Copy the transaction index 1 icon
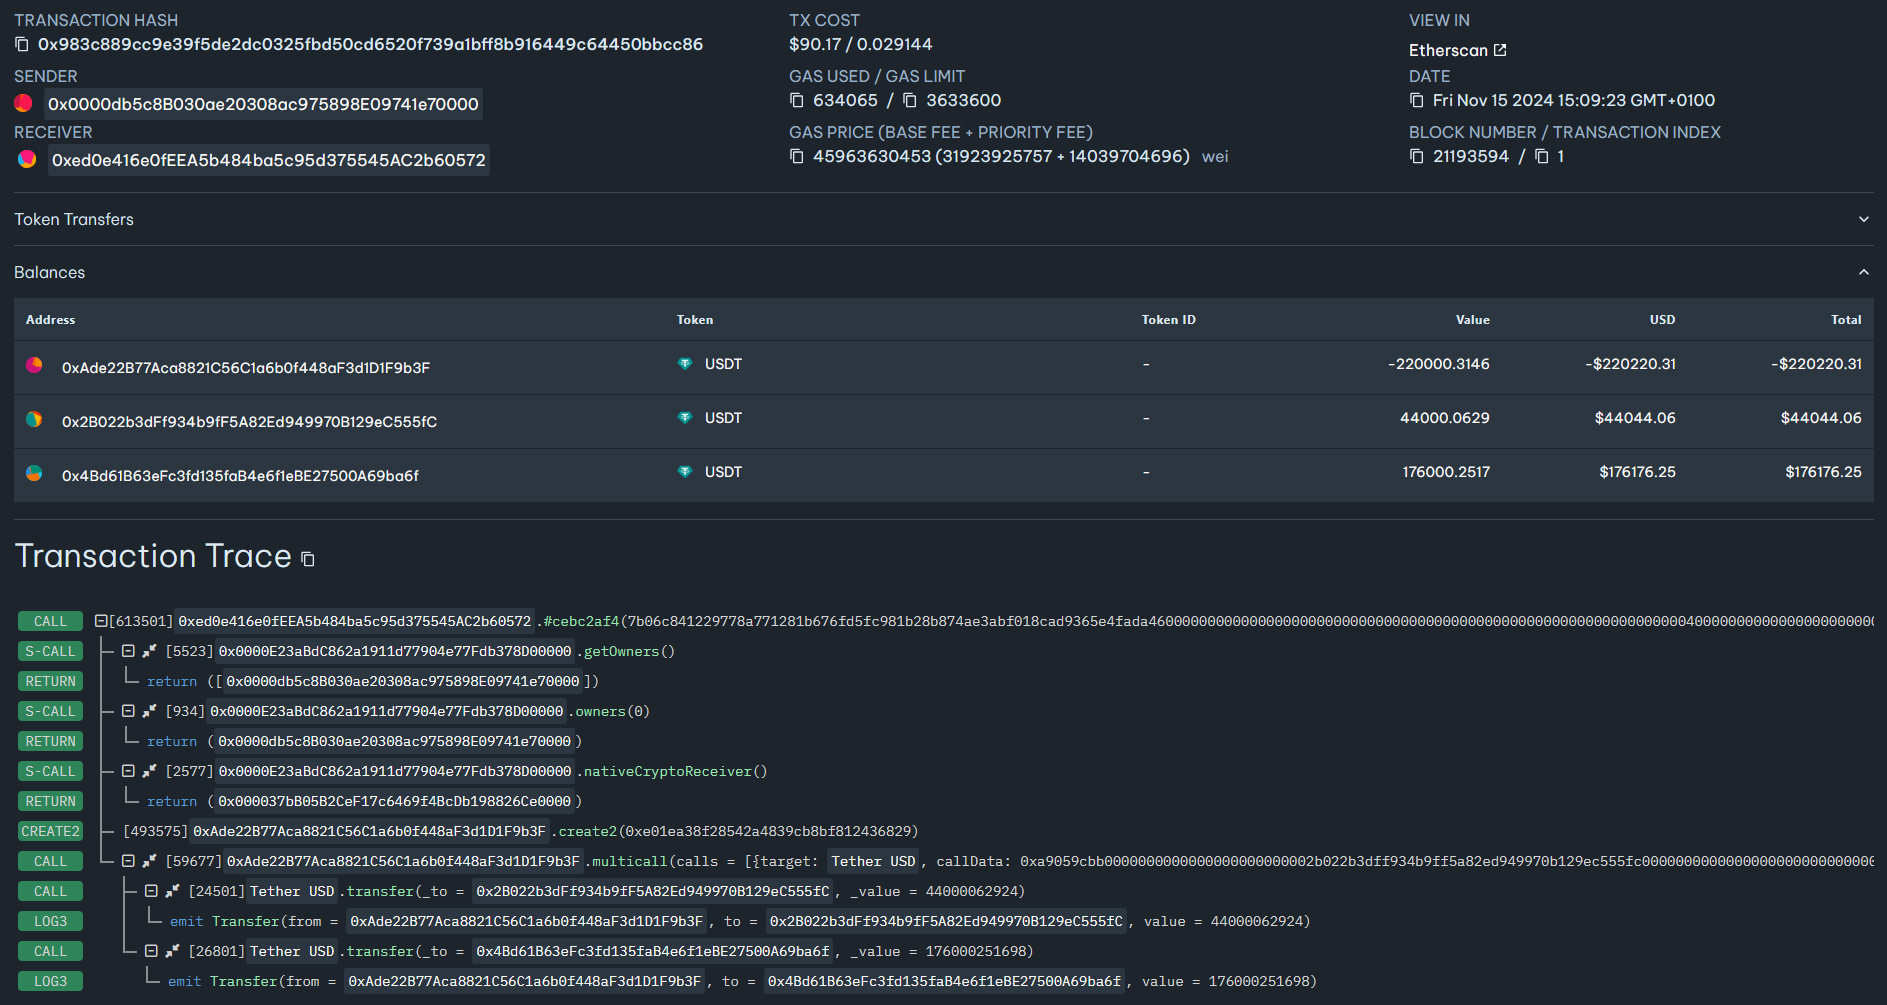Image resolution: width=1887 pixels, height=1005 pixels. [x=1542, y=156]
